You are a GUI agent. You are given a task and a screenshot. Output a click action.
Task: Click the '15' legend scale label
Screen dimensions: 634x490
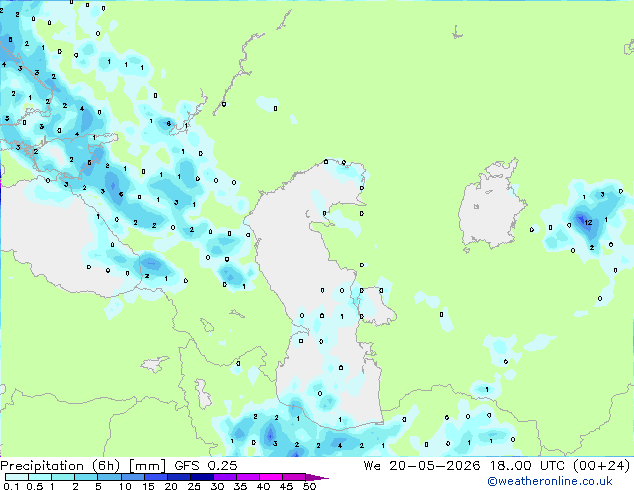click(148, 486)
